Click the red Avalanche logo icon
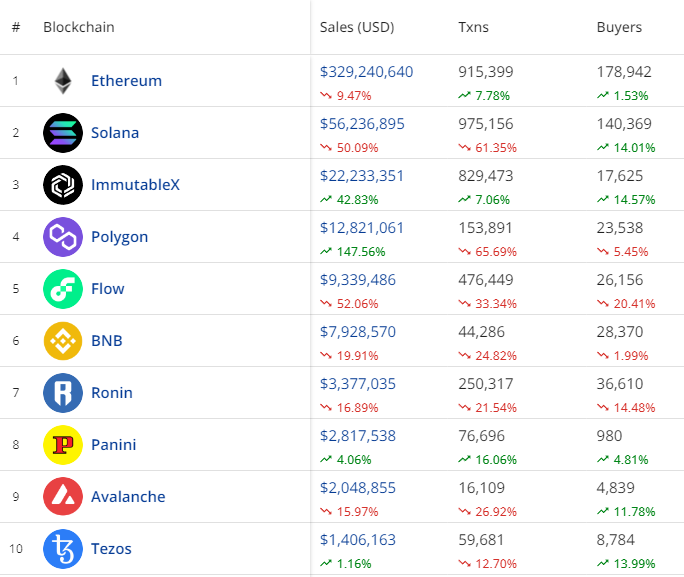Image resolution: width=684 pixels, height=577 pixels. 63,497
